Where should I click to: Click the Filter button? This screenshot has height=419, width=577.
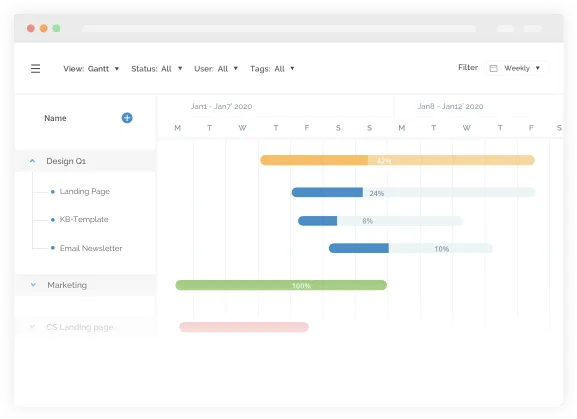468,67
